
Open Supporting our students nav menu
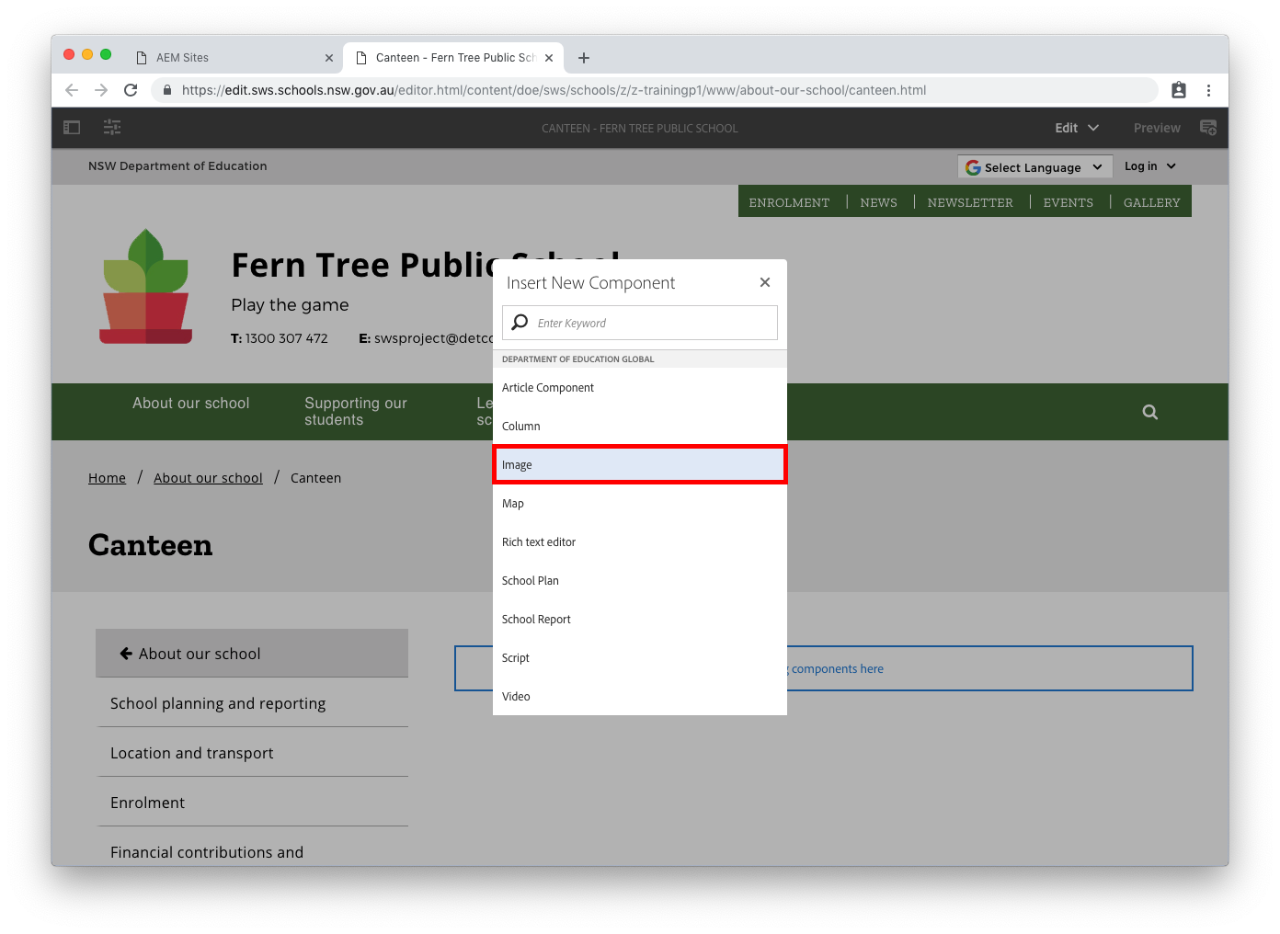click(356, 411)
